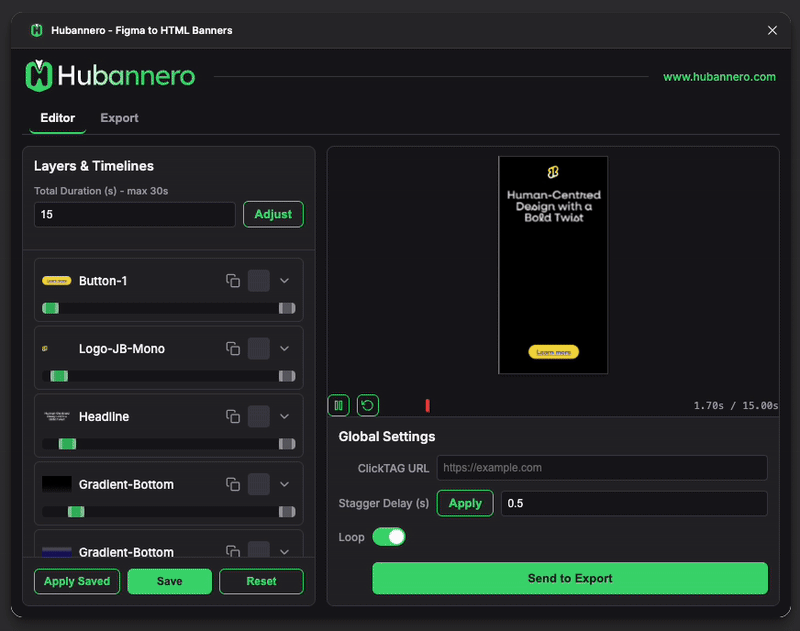Click the ClickTAG URL input field

(602, 468)
